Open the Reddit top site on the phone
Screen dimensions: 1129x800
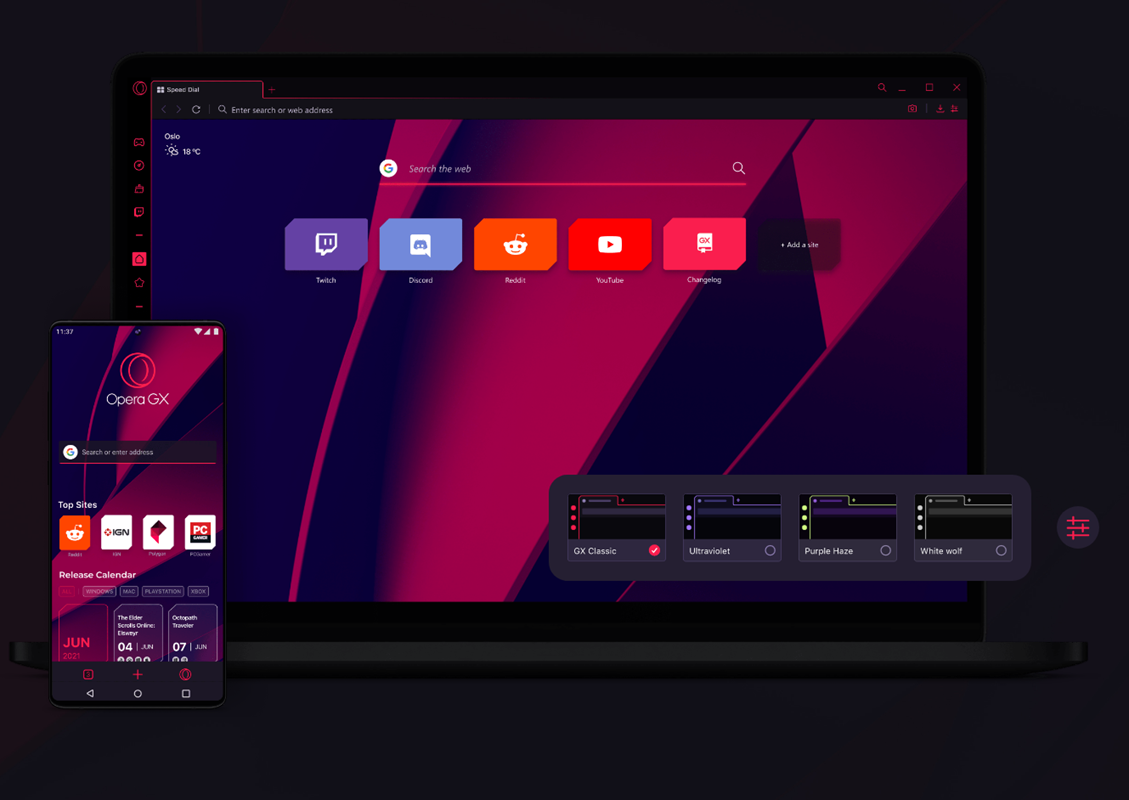pos(75,532)
